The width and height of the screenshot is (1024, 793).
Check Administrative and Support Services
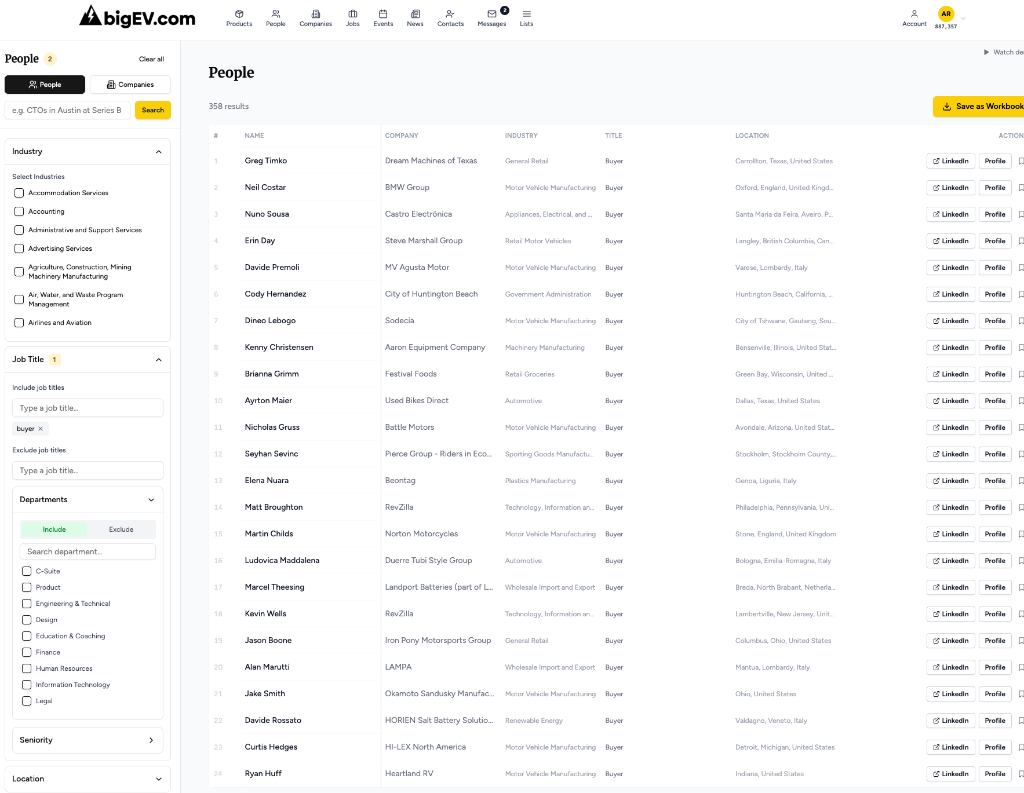(x=19, y=230)
